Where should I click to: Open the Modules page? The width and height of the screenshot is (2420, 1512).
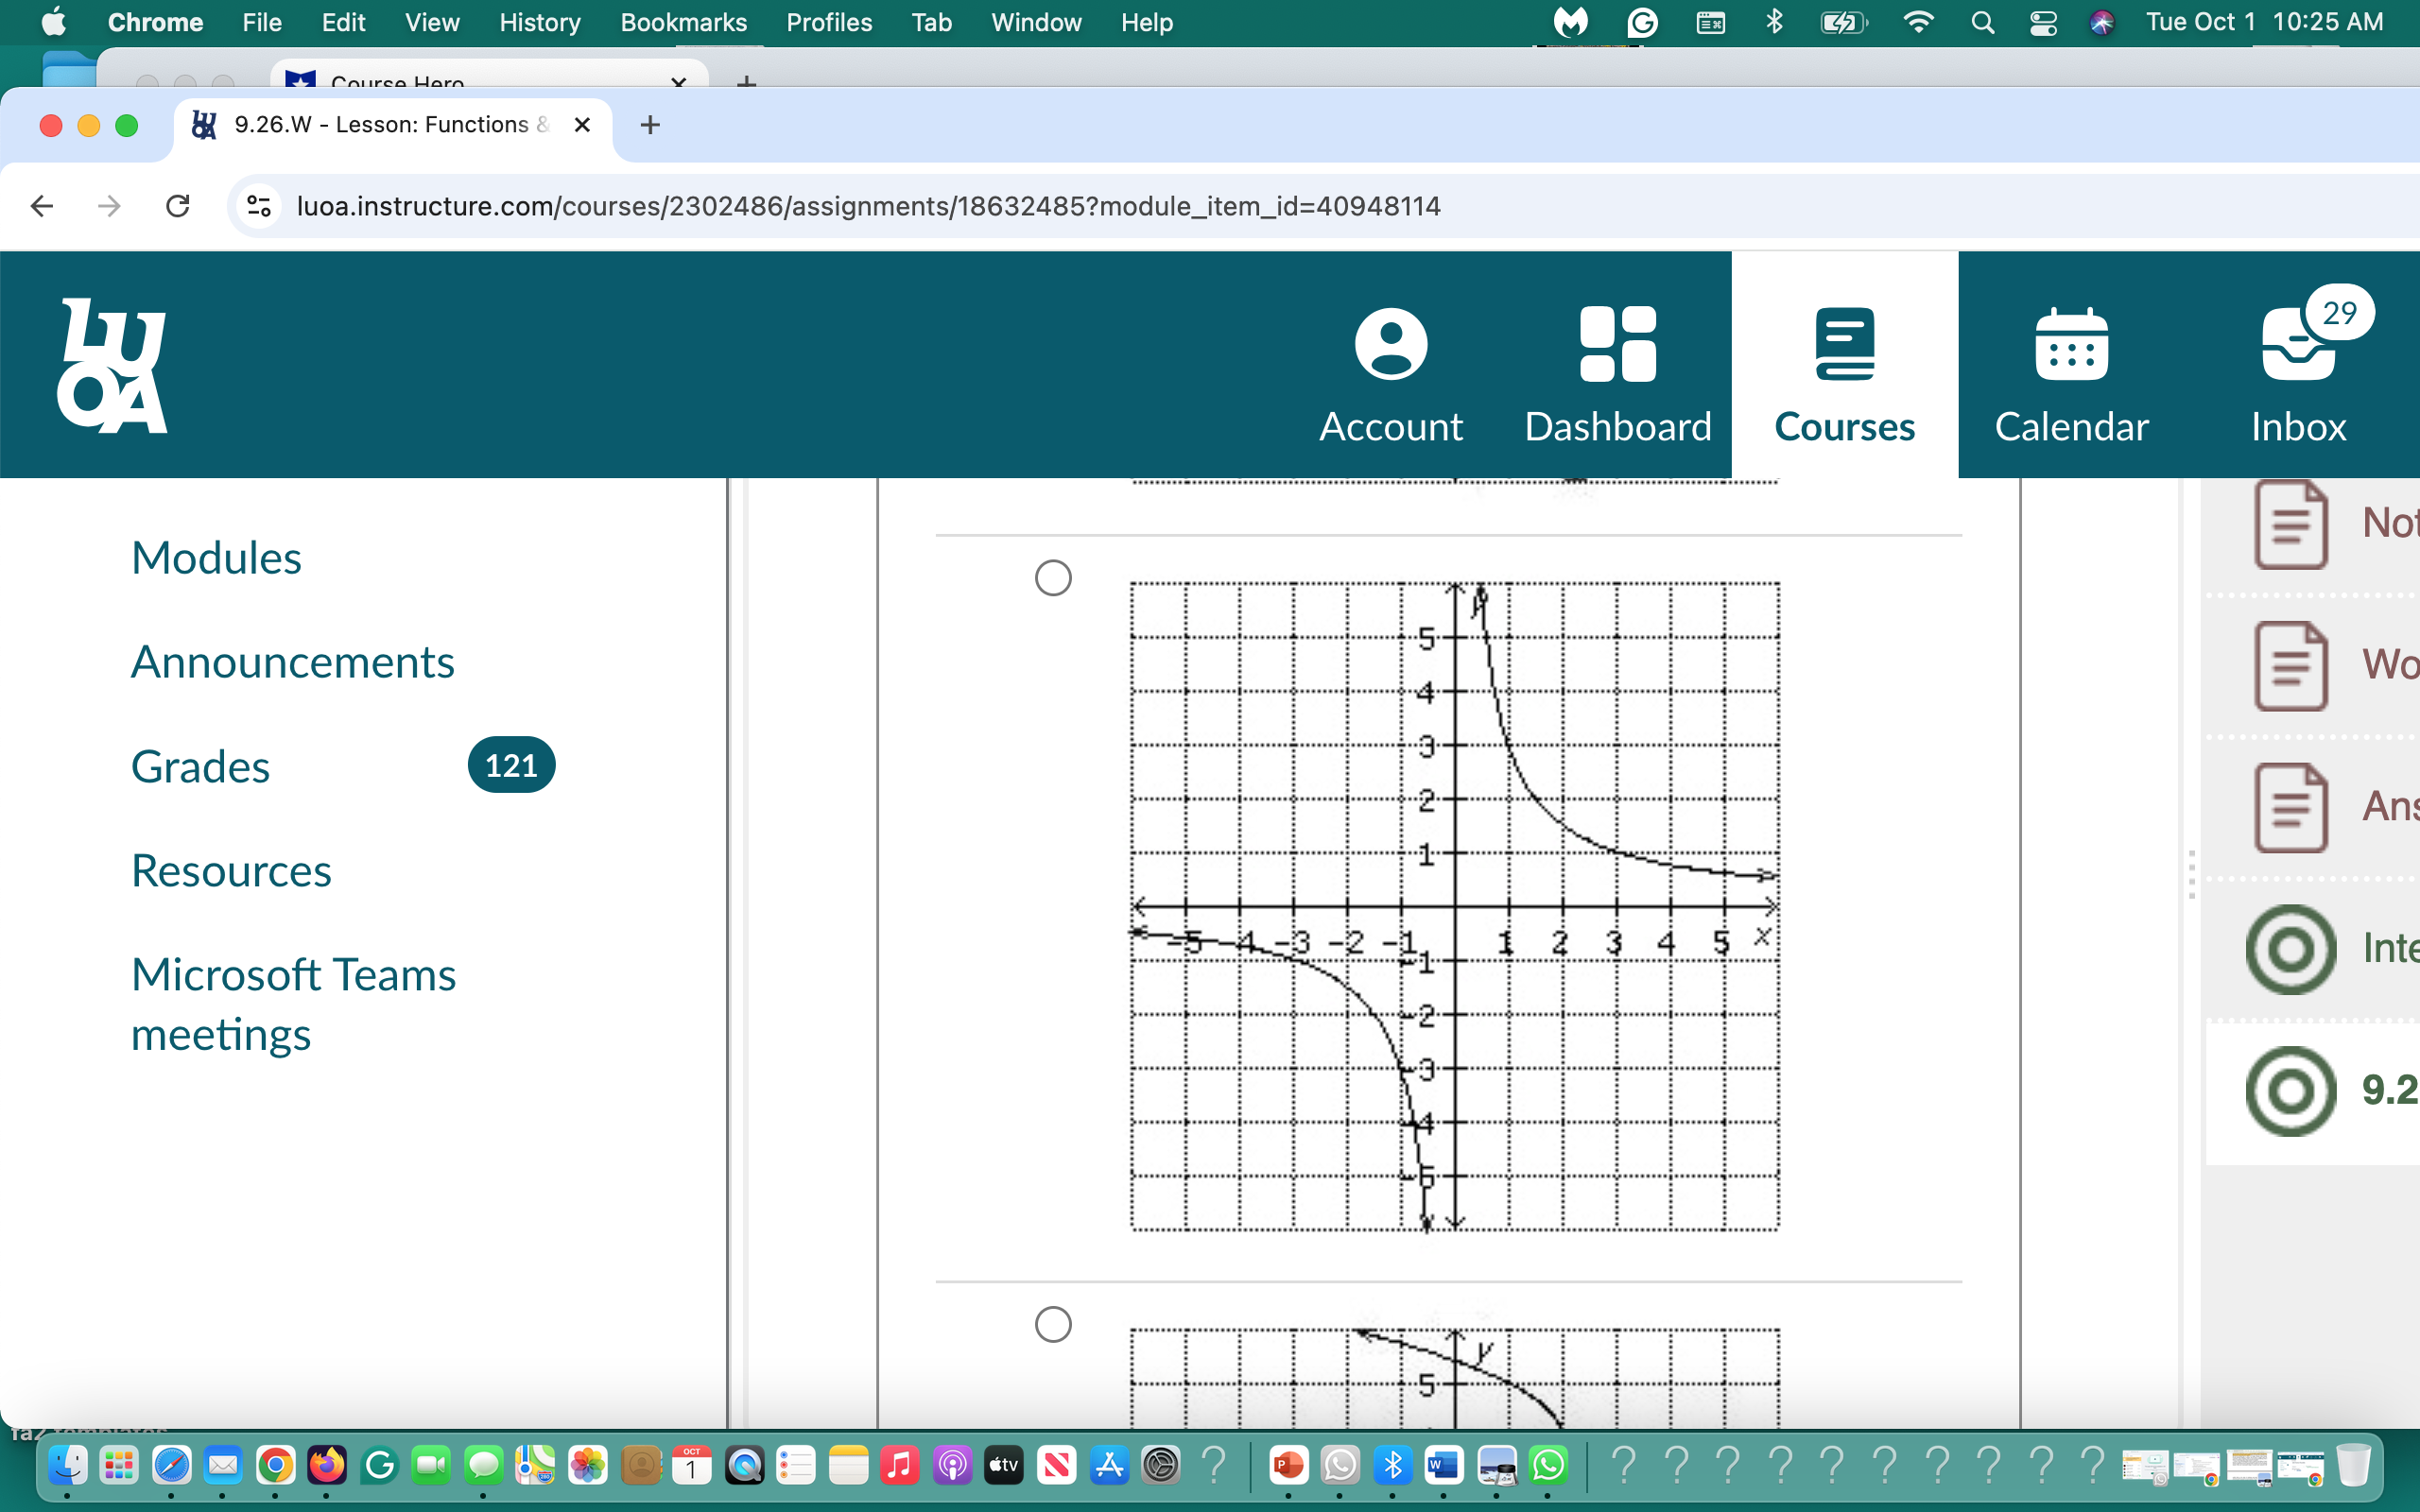coord(216,558)
